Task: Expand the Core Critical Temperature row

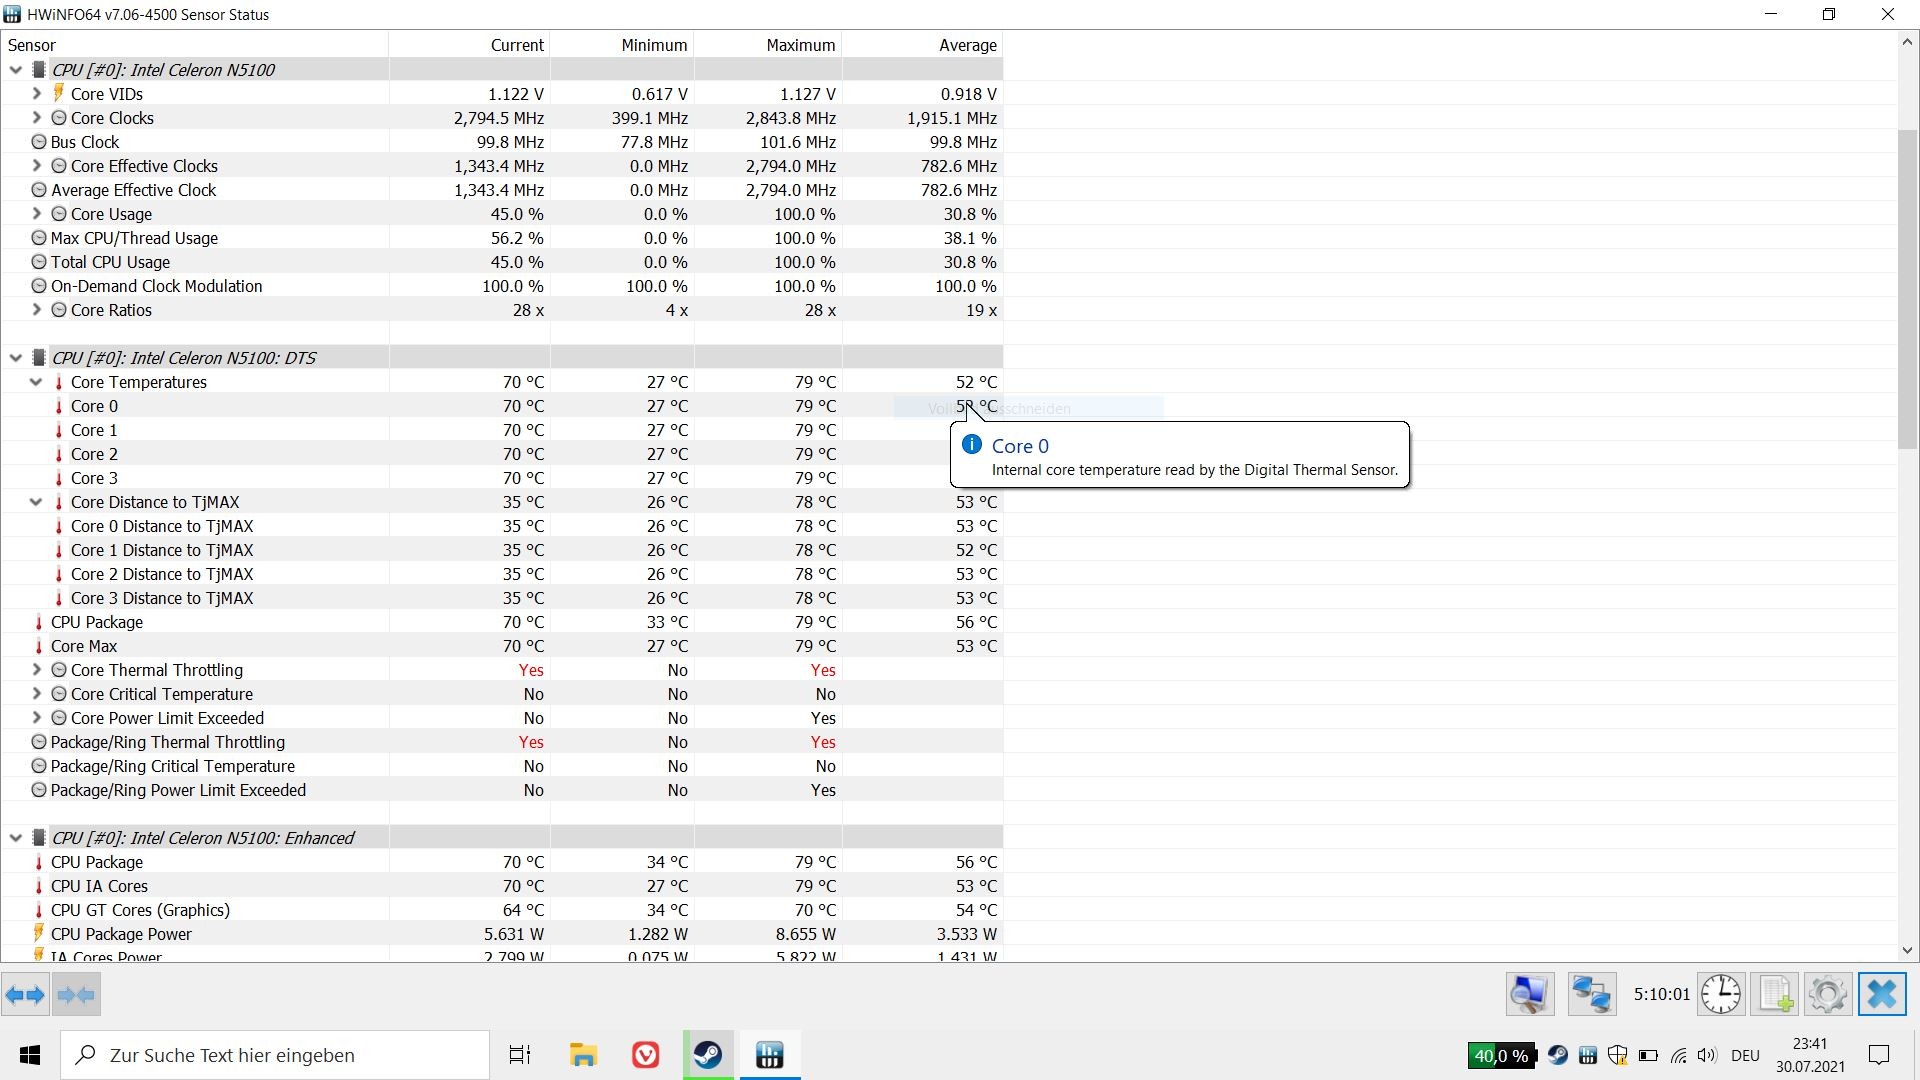Action: coord(36,693)
